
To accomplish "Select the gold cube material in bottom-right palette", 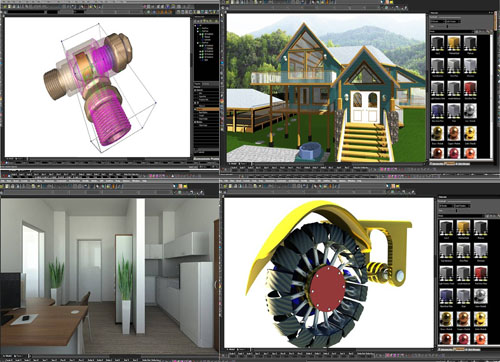I will pos(463,227).
